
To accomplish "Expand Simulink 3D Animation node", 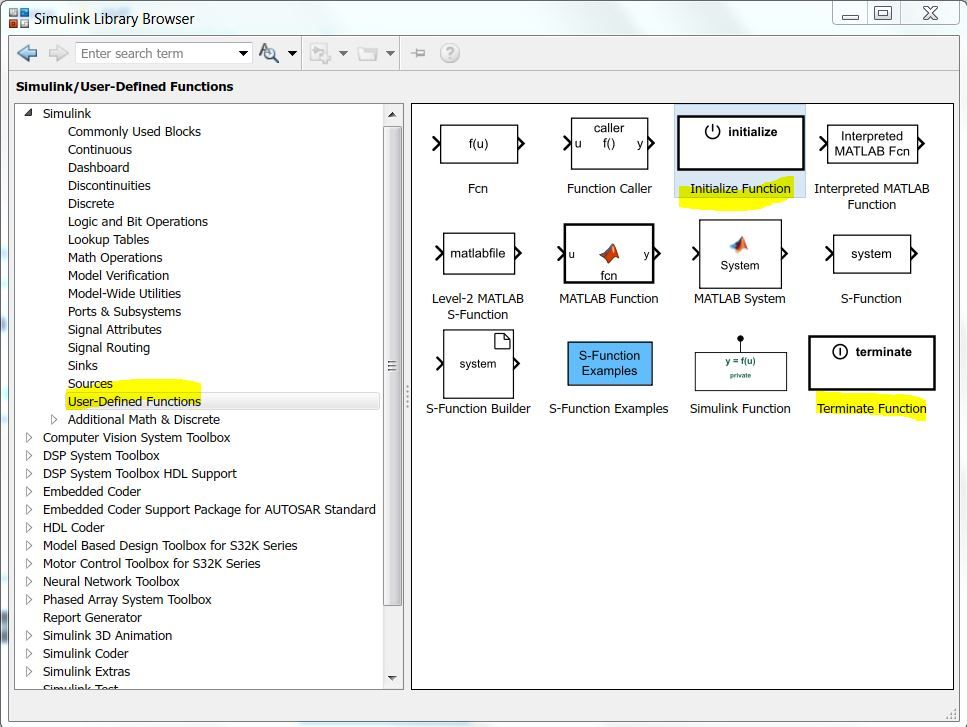I will tap(28, 635).
